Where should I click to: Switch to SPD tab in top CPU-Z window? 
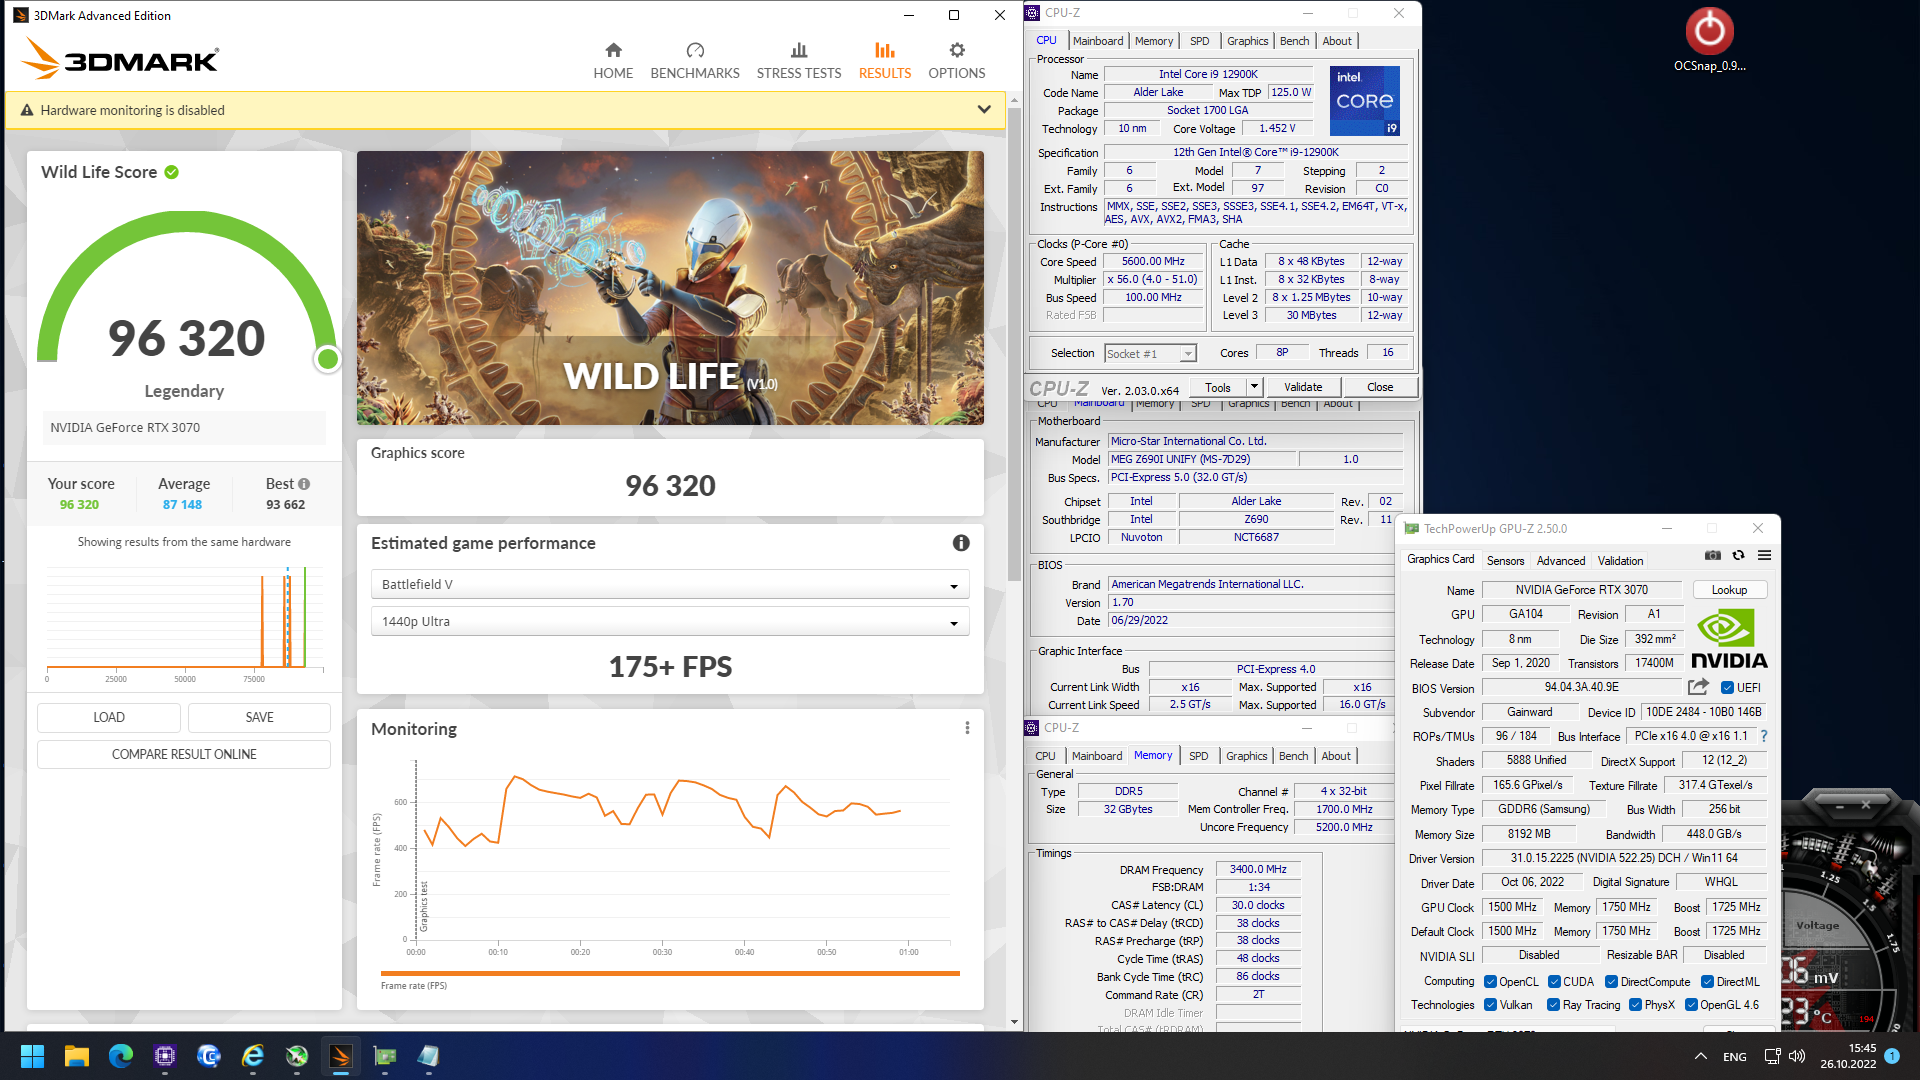[1199, 41]
